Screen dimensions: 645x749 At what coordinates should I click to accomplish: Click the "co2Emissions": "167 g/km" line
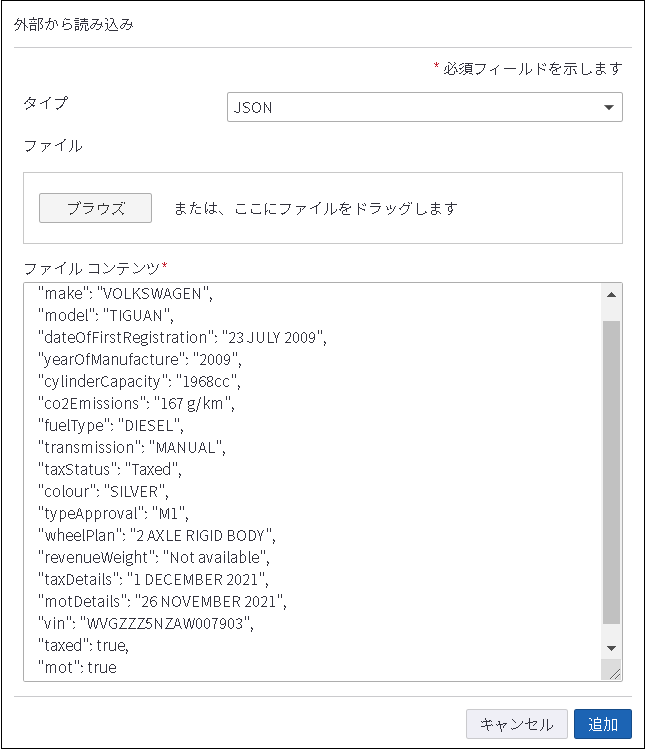pyautogui.click(x=137, y=403)
